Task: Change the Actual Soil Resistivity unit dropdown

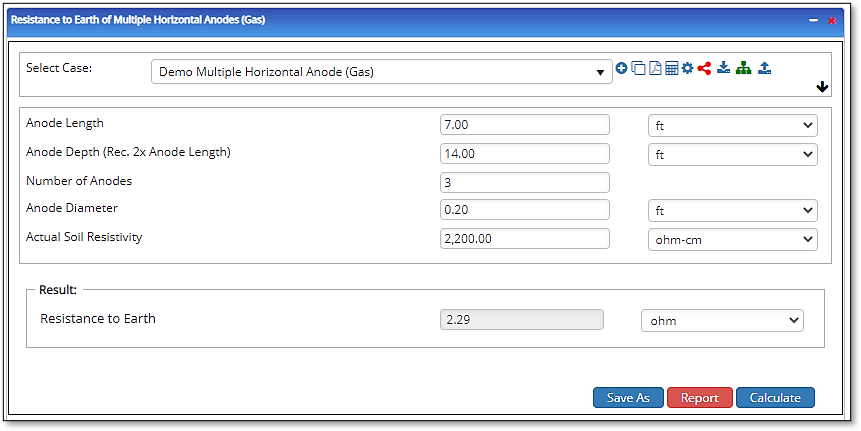Action: pyautogui.click(x=732, y=240)
